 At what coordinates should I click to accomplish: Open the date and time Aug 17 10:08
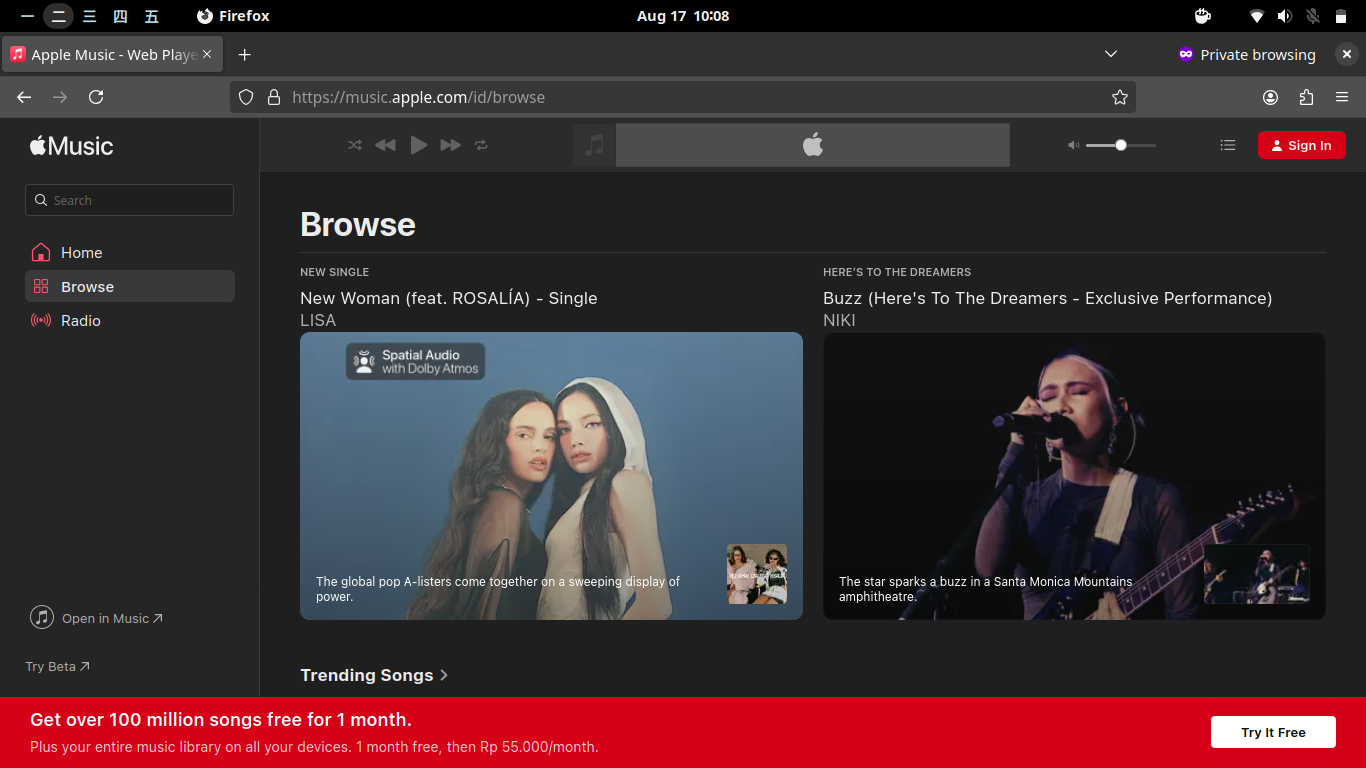pyautogui.click(x=683, y=16)
